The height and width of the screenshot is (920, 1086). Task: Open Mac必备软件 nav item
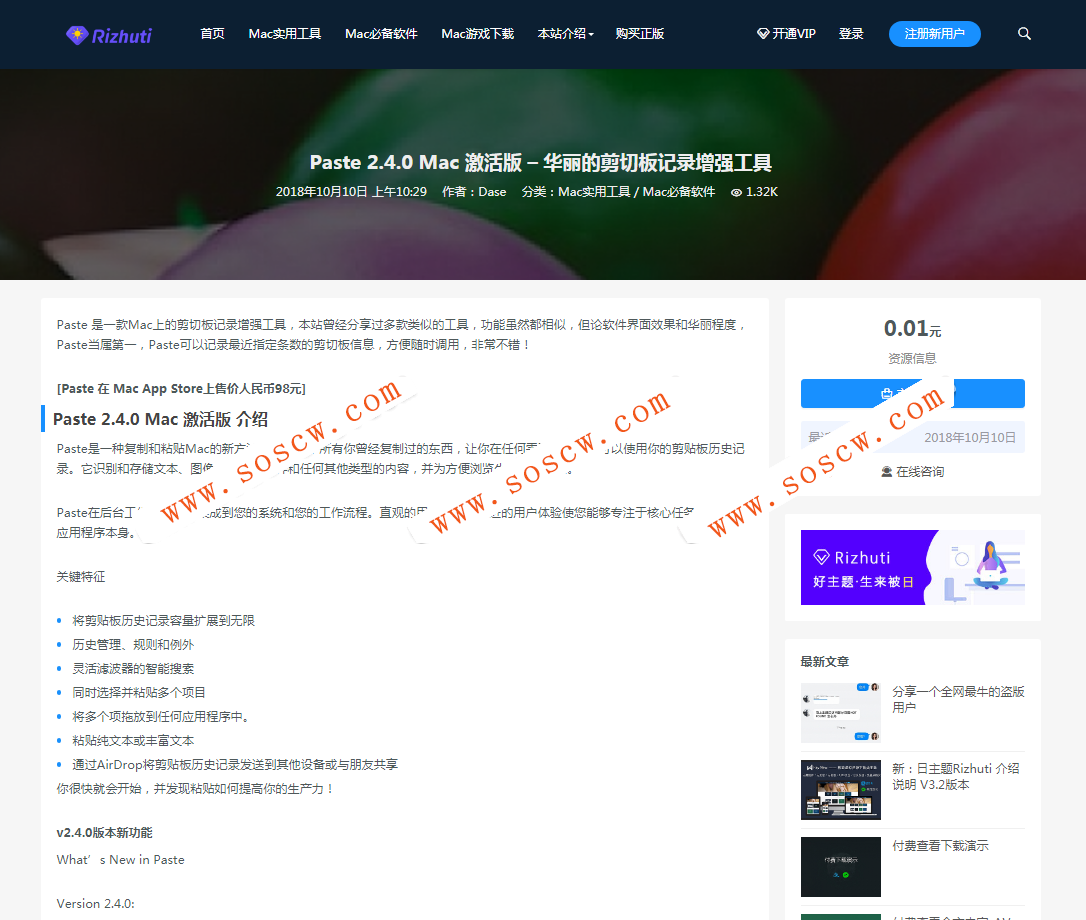[381, 34]
